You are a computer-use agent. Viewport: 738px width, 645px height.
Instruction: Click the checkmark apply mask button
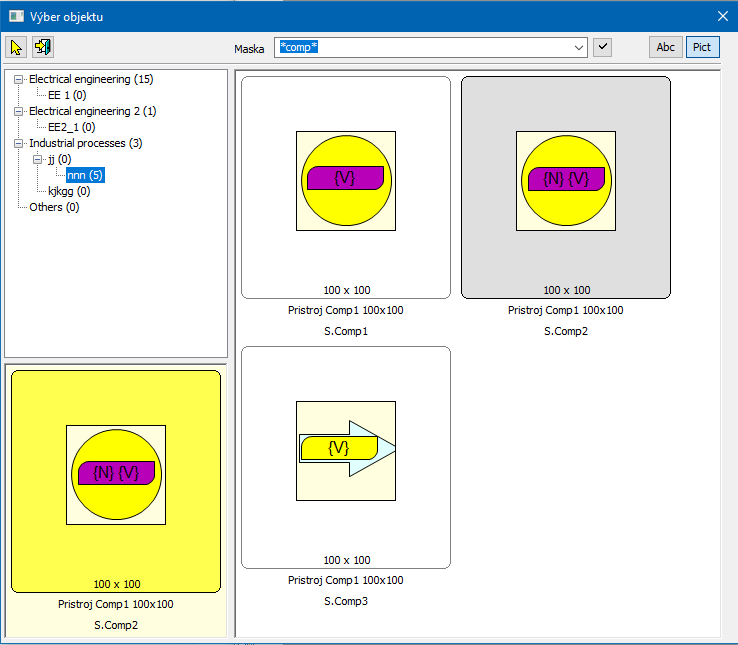tap(602, 47)
